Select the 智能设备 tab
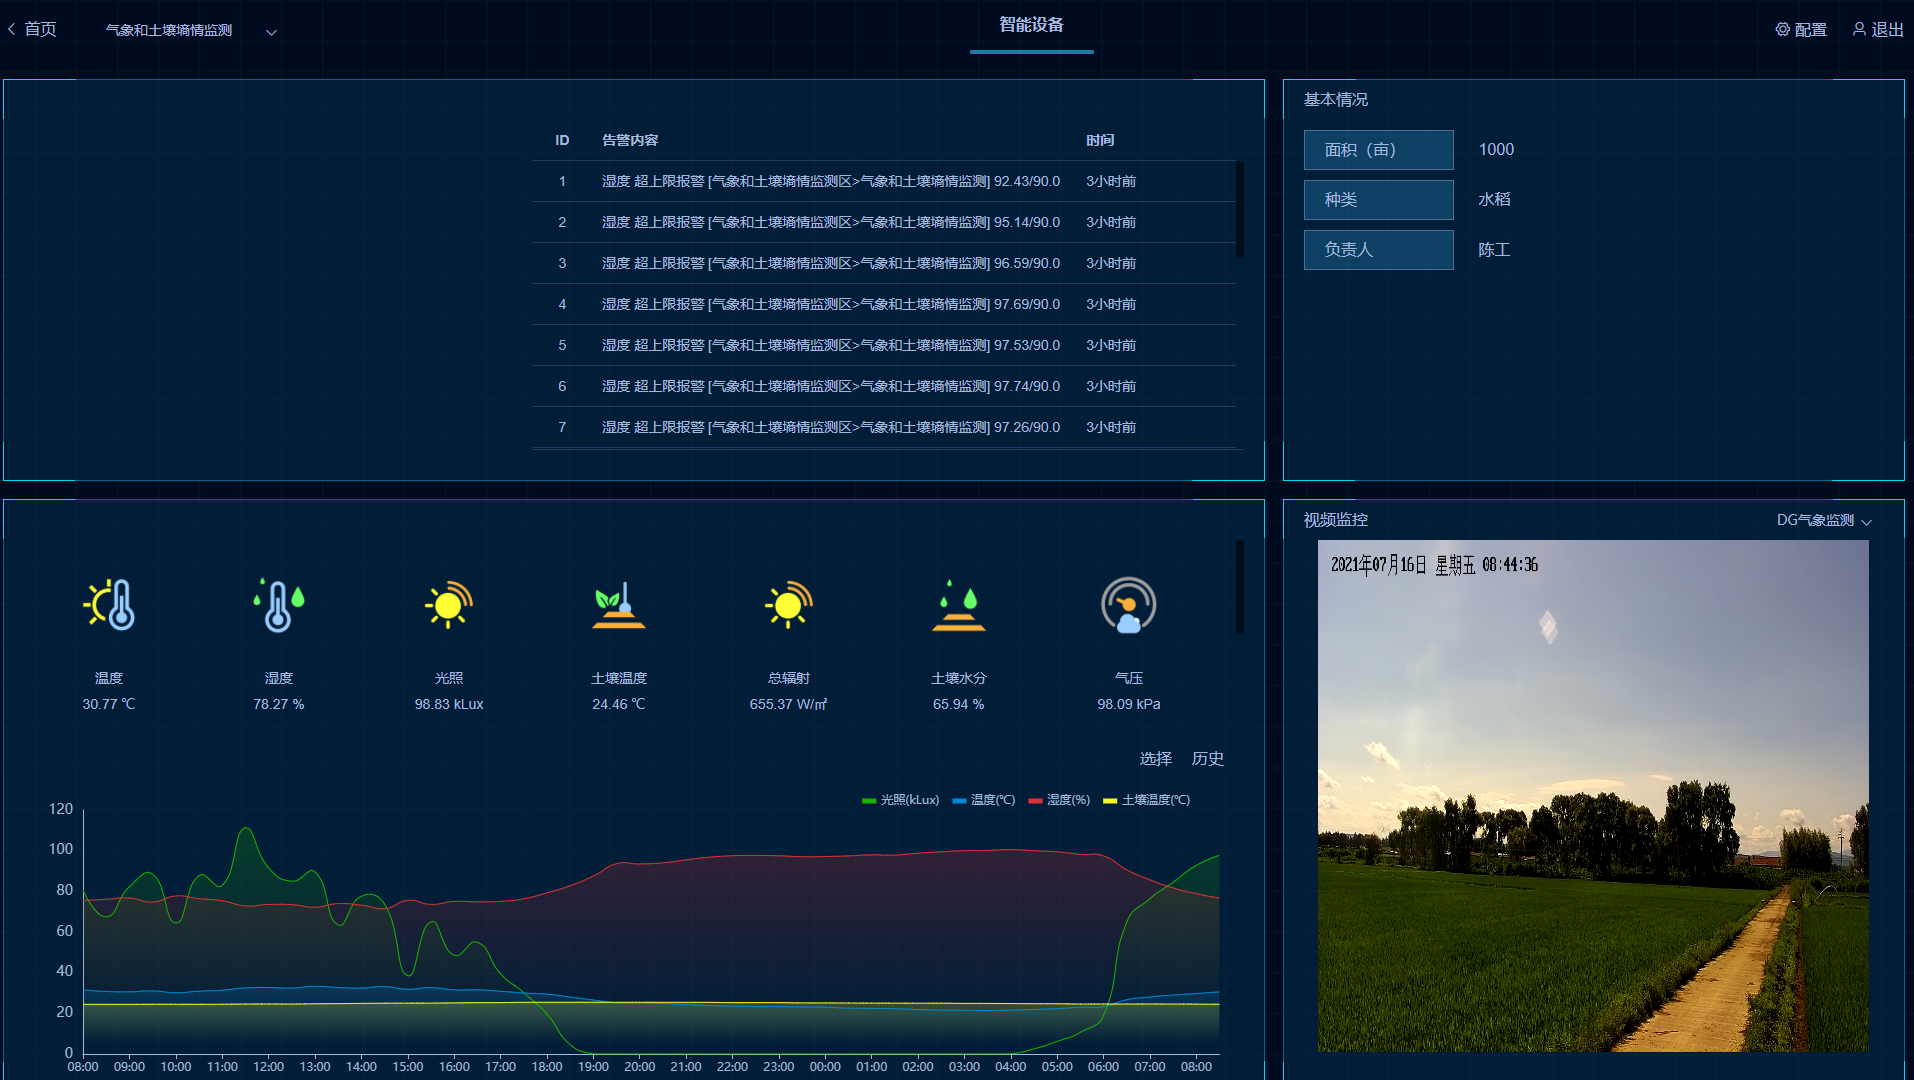The image size is (1914, 1080). (x=1031, y=26)
